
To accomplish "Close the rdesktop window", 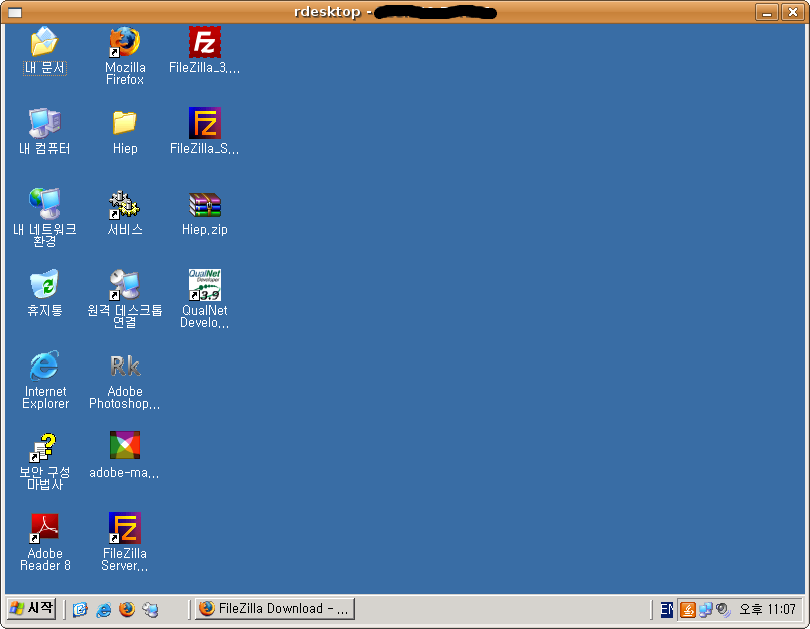I will [x=793, y=12].
